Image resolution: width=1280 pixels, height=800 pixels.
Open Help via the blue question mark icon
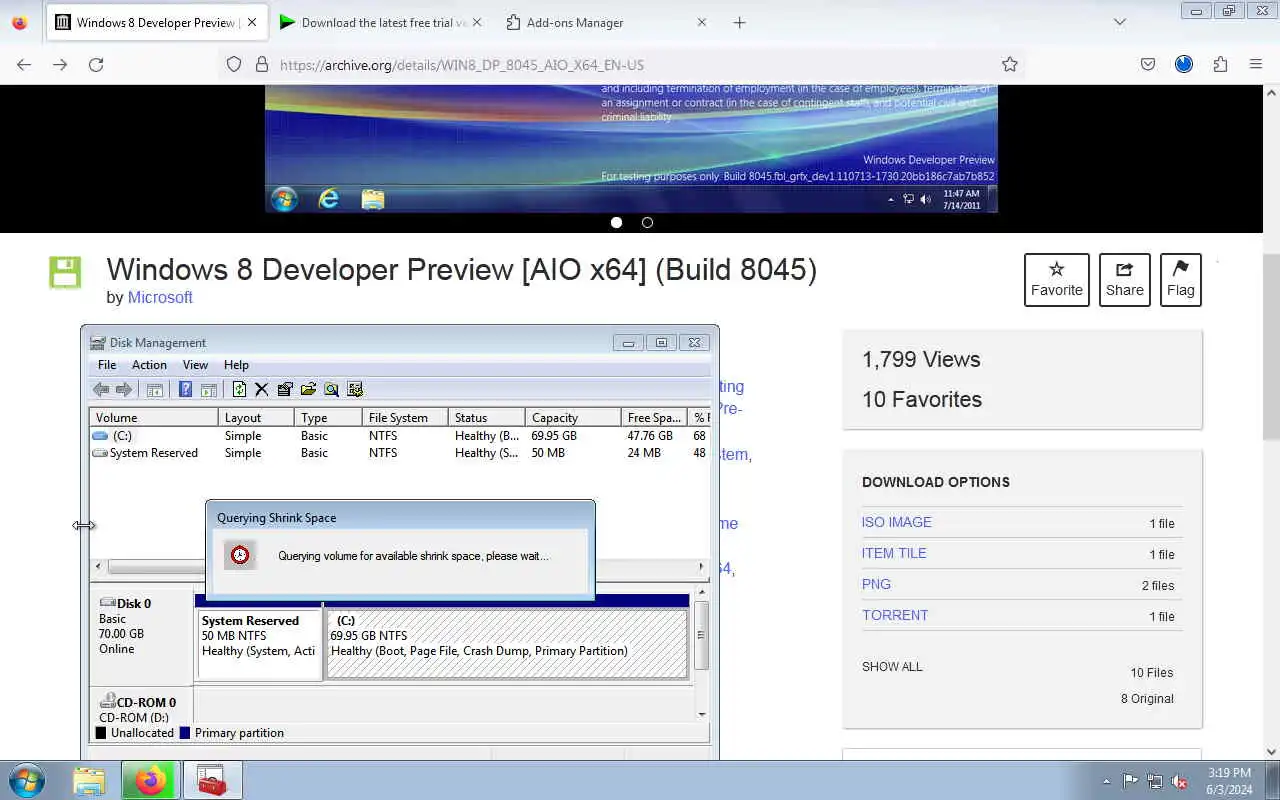click(185, 389)
